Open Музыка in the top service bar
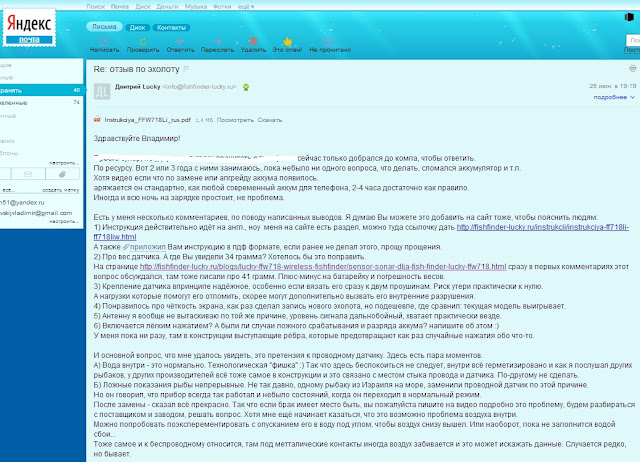 pos(196,7)
